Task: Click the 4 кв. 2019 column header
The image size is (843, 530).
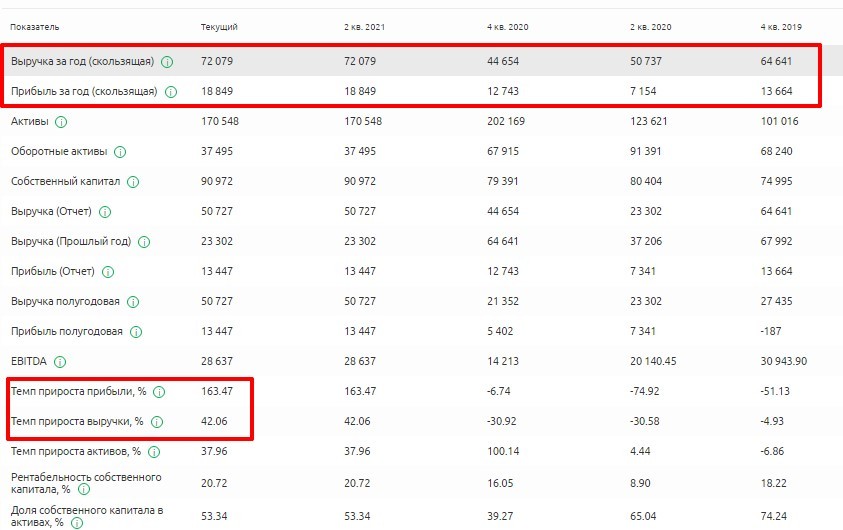Action: pos(781,27)
